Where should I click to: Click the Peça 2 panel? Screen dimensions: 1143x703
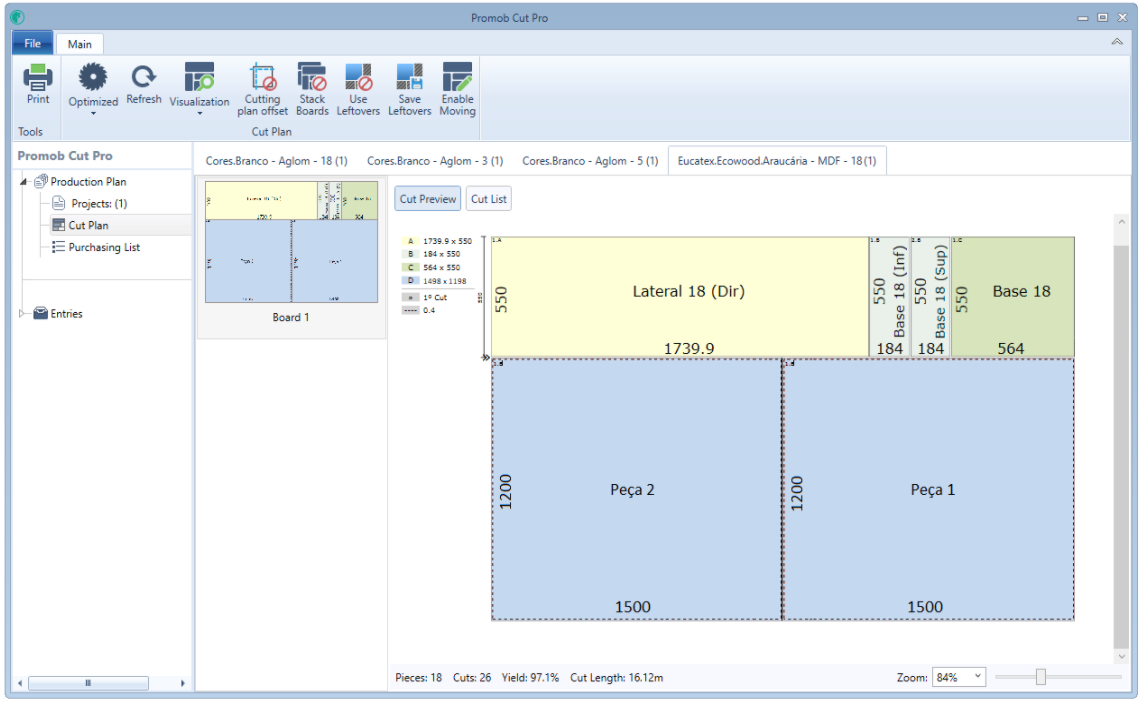tap(636, 489)
